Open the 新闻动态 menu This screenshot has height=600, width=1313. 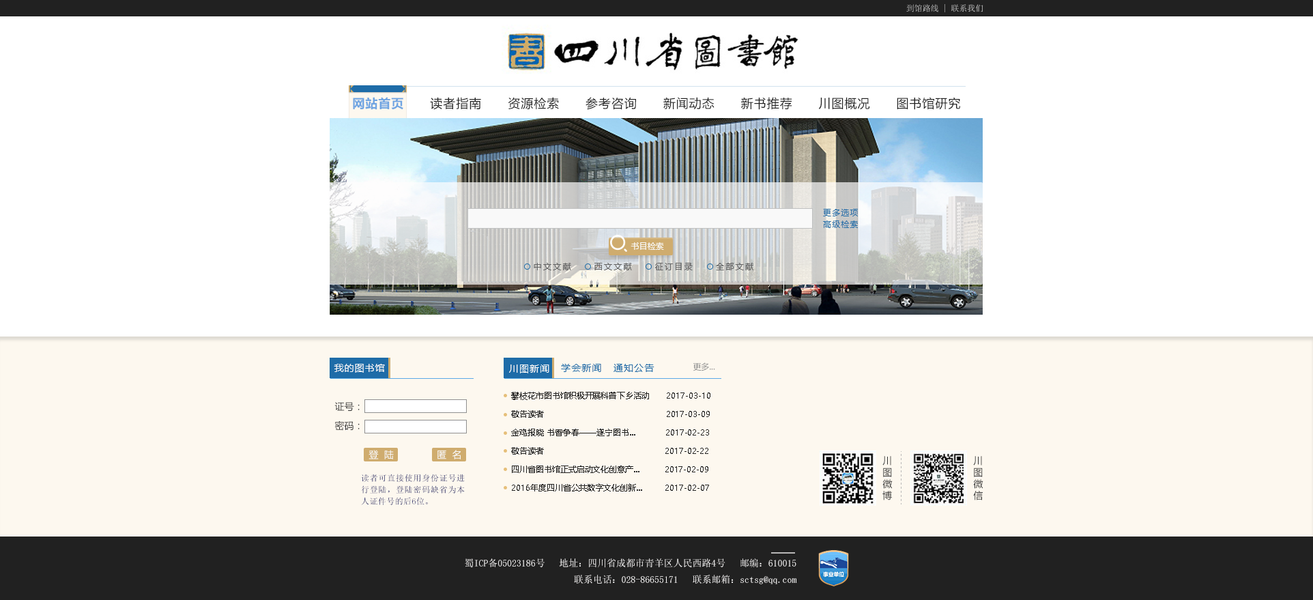tap(689, 103)
